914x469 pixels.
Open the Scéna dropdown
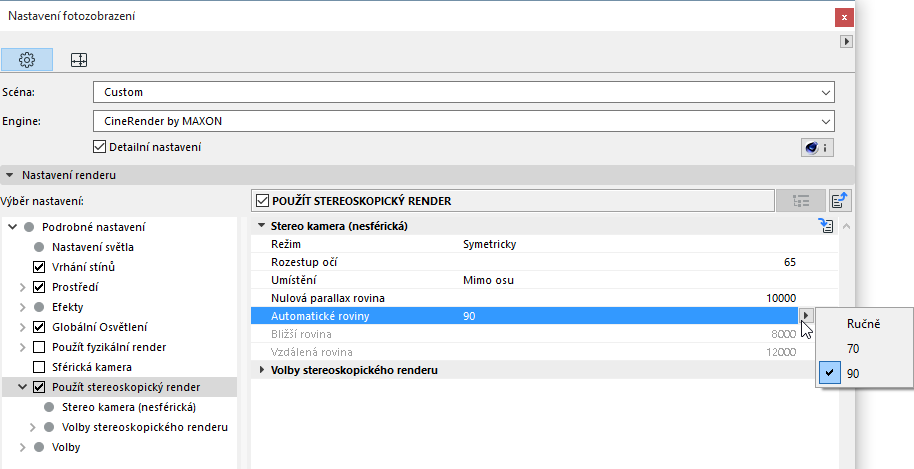pyautogui.click(x=464, y=93)
